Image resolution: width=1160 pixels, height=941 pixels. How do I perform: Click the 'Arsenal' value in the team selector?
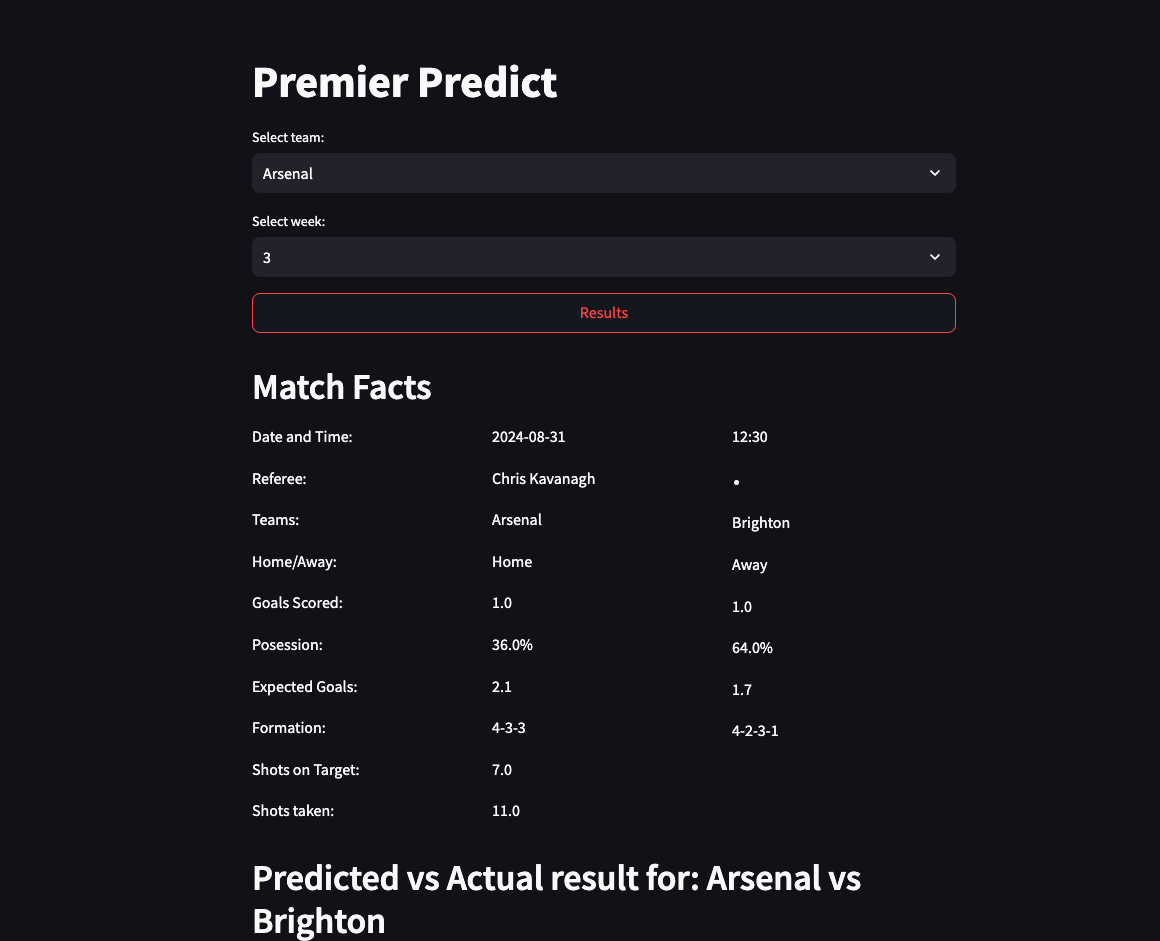(x=288, y=173)
